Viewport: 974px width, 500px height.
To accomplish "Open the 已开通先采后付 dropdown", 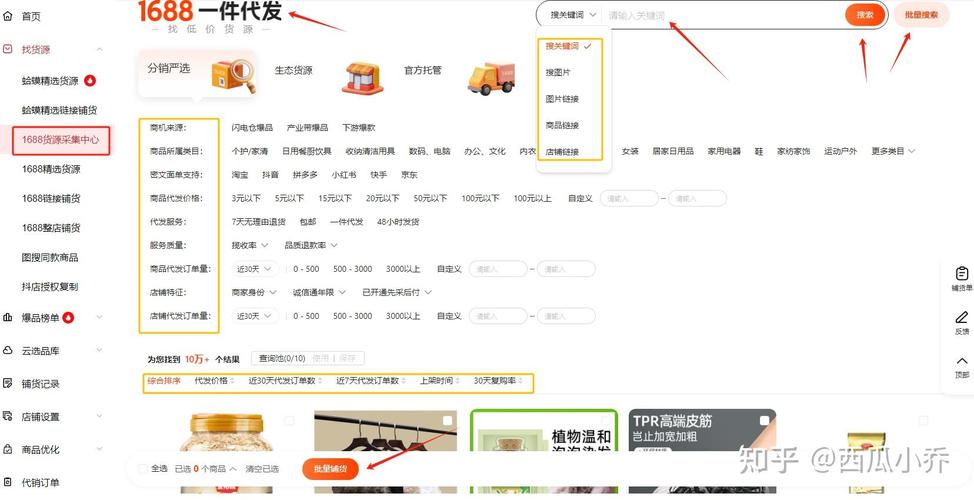I will tap(397, 292).
